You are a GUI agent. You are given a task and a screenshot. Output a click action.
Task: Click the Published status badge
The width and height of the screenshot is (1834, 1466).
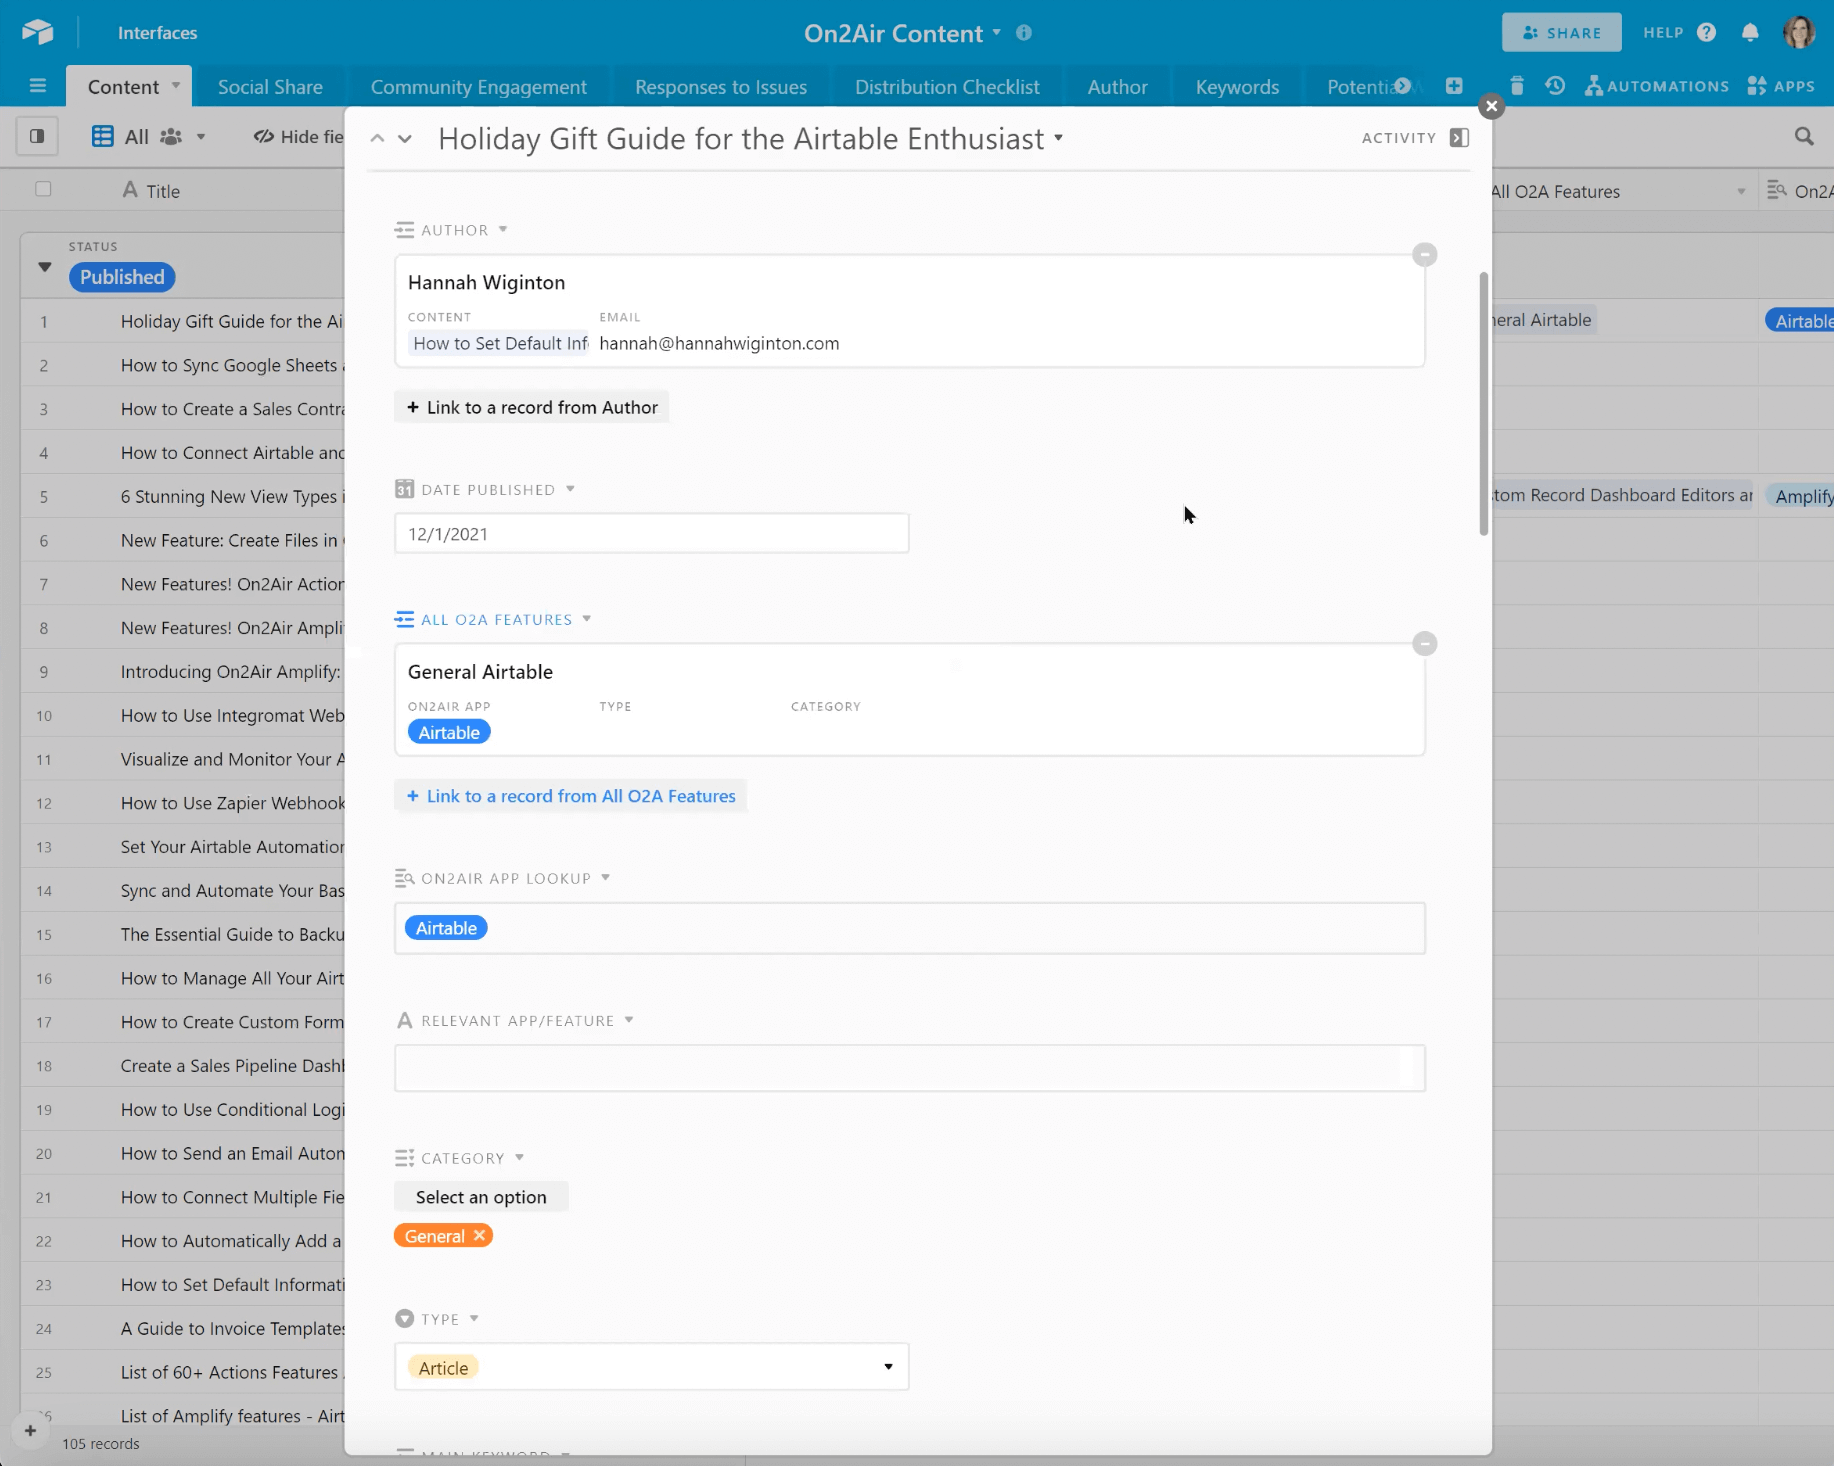[122, 277]
